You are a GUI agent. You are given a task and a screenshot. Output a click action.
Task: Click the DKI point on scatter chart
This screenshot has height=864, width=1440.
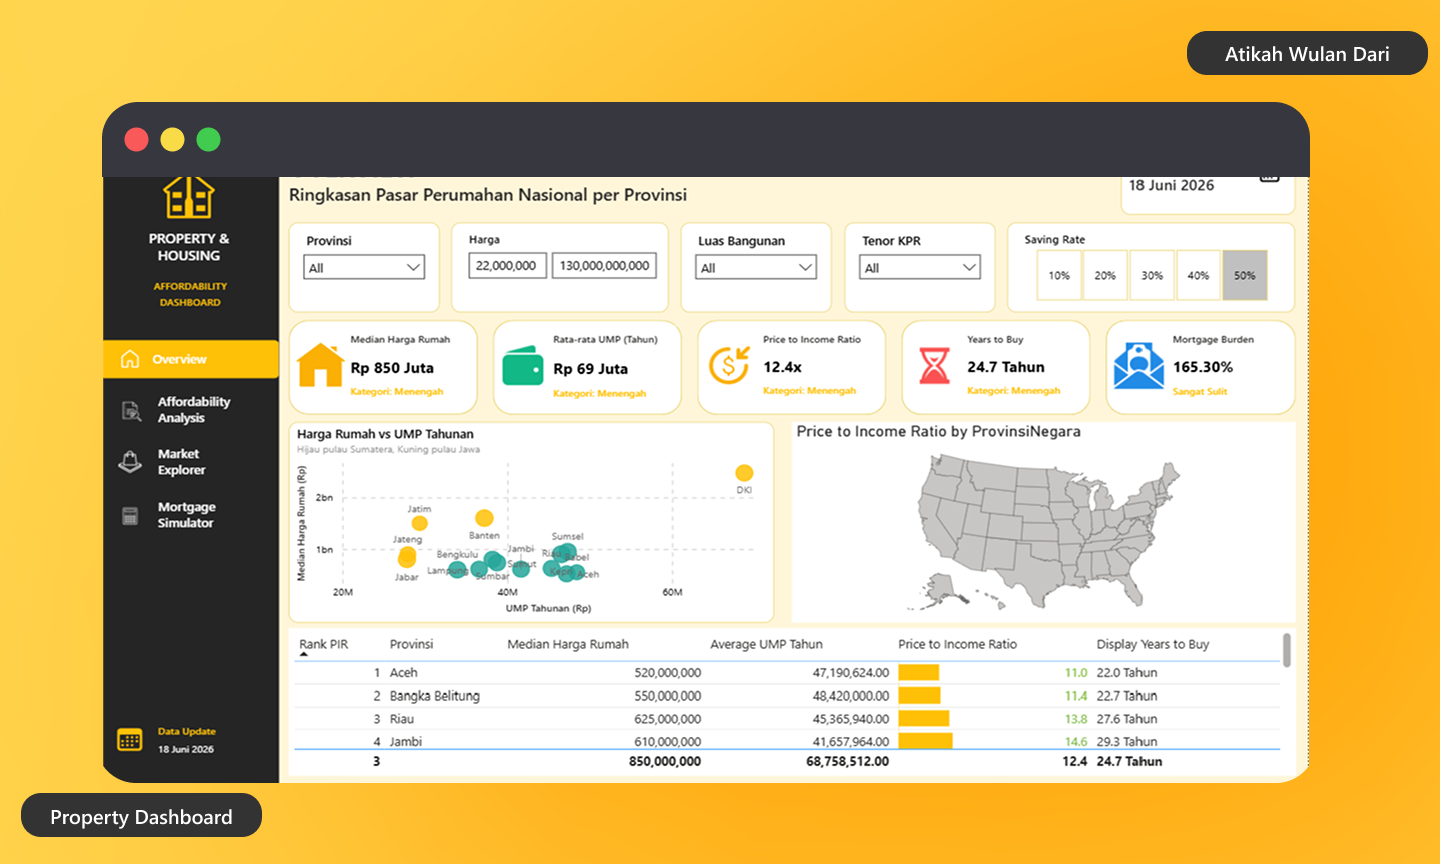tap(744, 473)
